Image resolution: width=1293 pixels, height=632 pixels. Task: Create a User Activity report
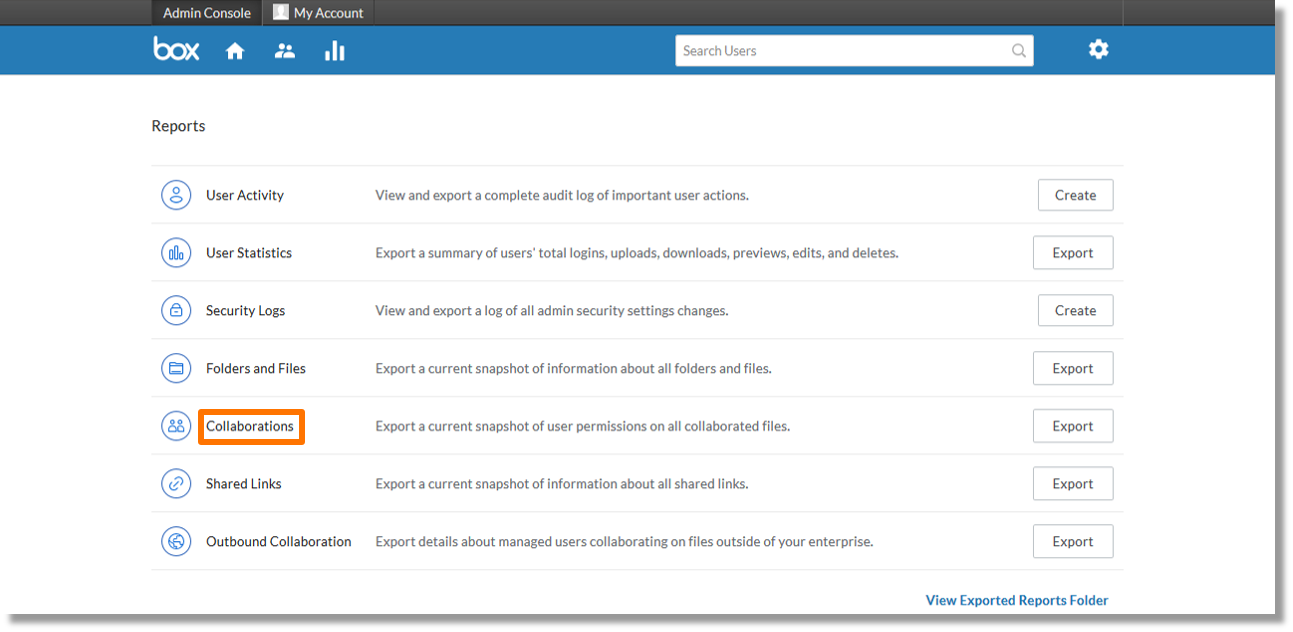[x=1075, y=195]
